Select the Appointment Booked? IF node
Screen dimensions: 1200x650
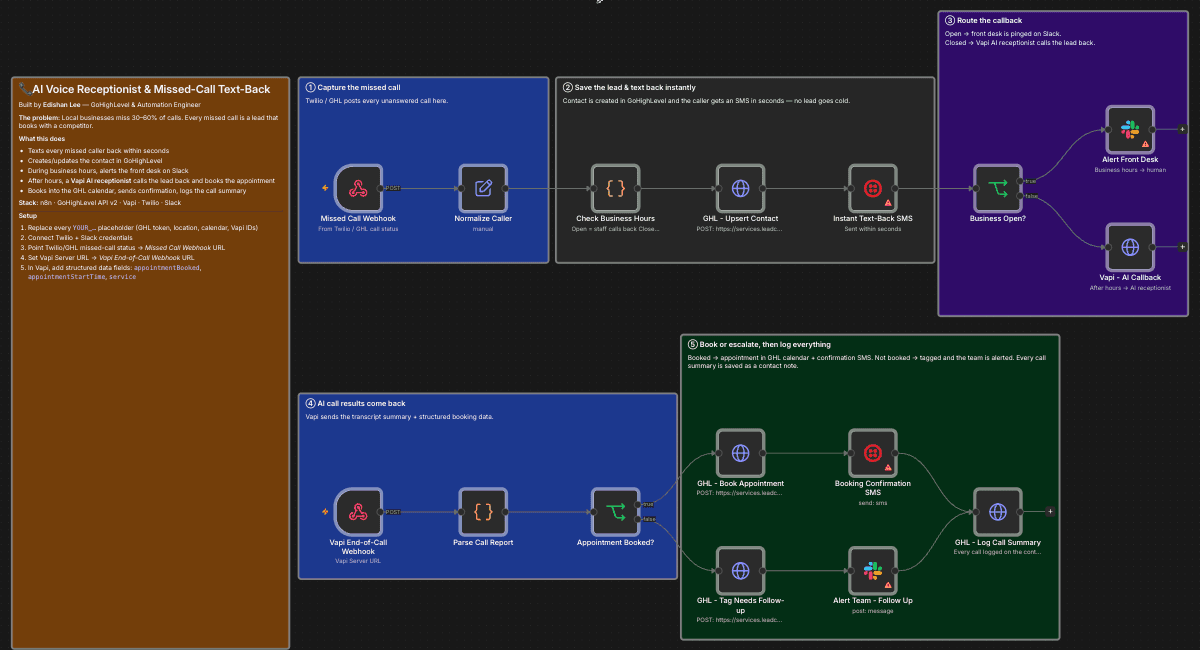tap(616, 512)
